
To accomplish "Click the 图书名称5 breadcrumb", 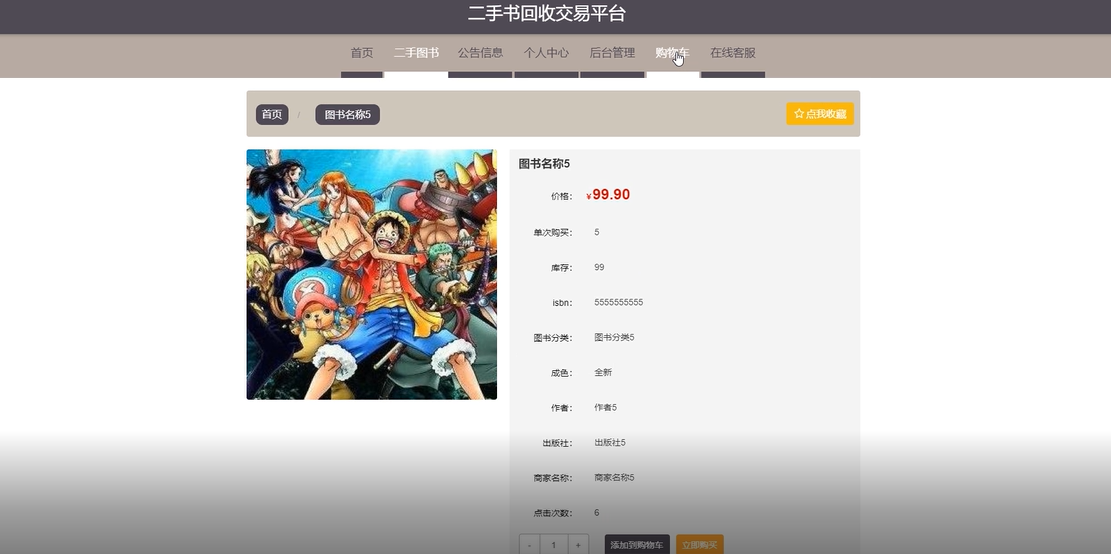I will (x=347, y=114).
